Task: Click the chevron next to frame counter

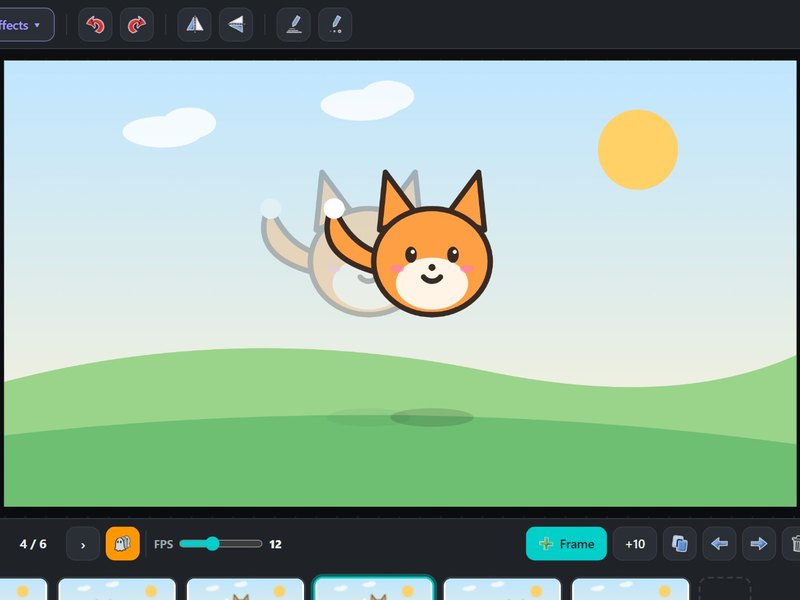Action: (x=83, y=544)
